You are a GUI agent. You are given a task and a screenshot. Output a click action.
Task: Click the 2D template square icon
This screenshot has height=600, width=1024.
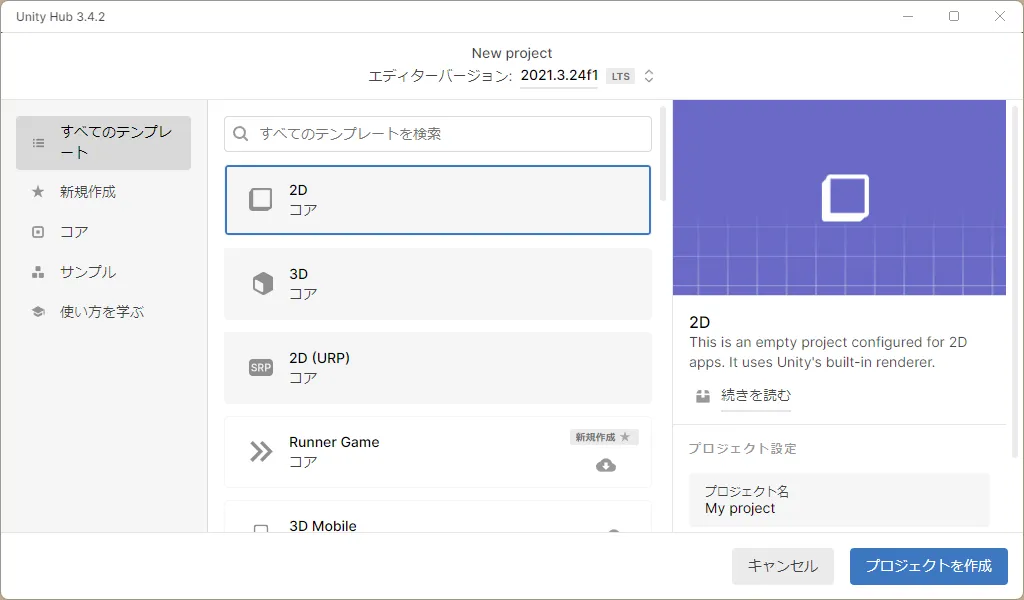(x=260, y=199)
